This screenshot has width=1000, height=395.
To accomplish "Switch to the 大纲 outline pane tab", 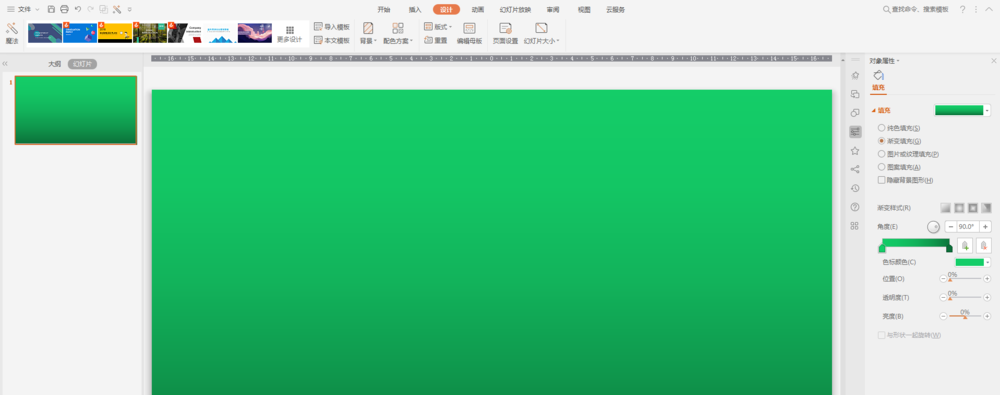I will click(x=55, y=64).
